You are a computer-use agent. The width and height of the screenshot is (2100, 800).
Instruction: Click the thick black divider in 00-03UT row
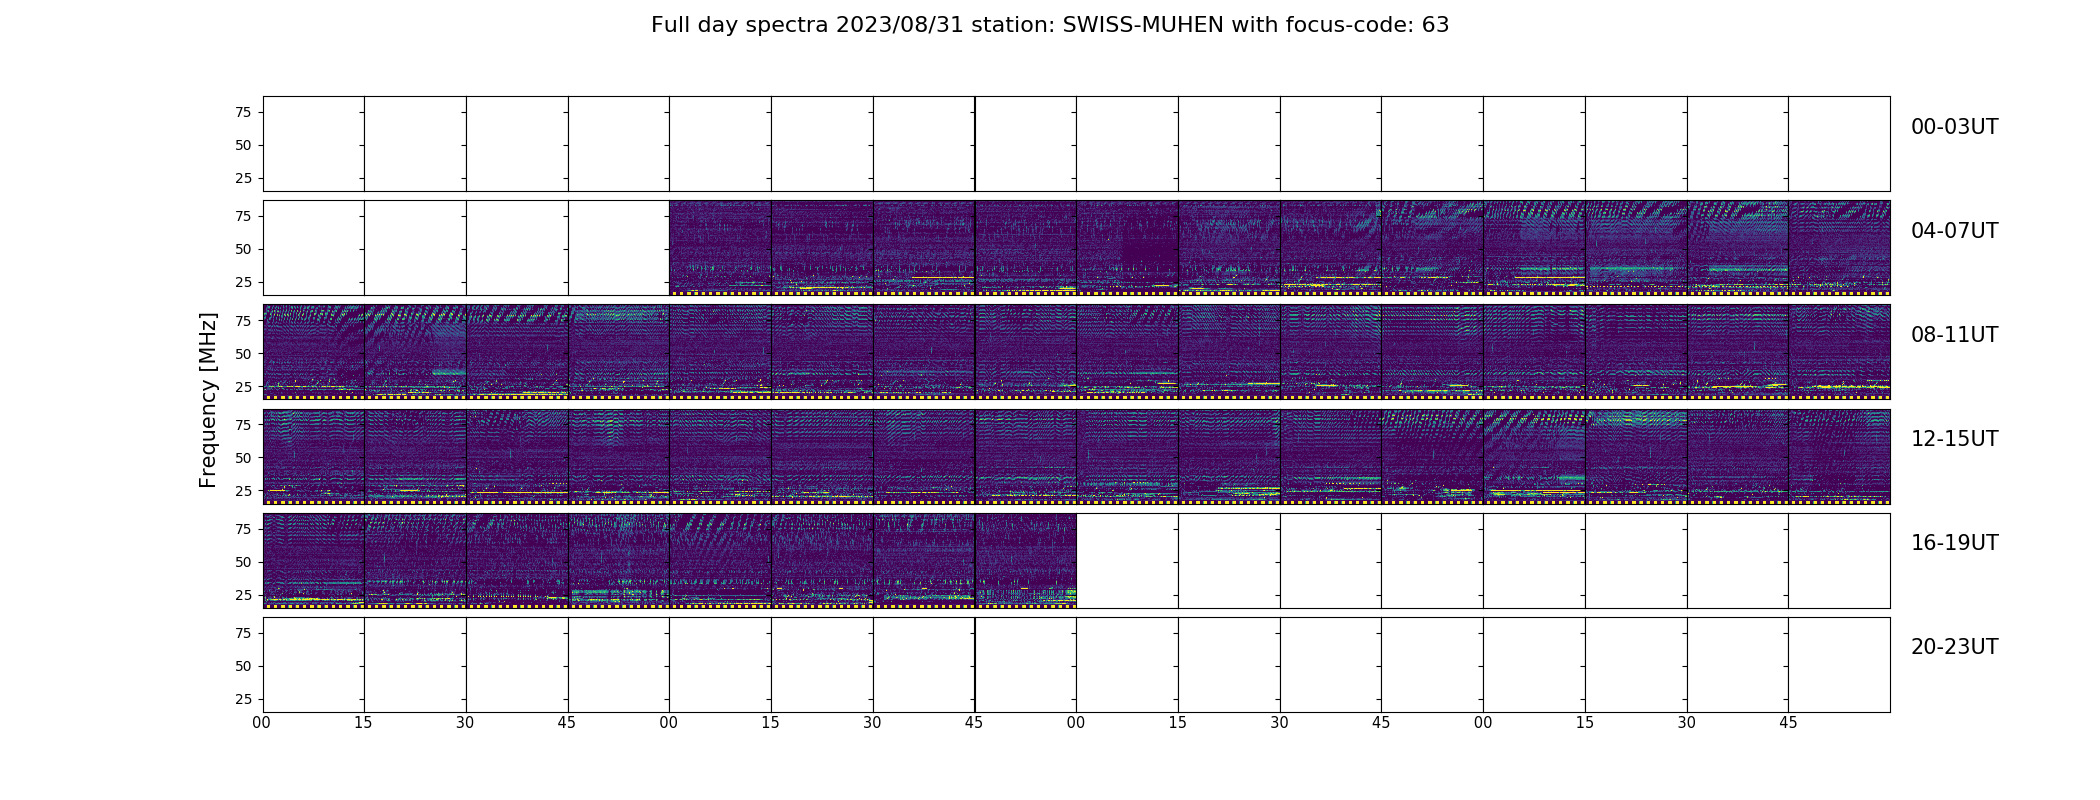(x=975, y=144)
